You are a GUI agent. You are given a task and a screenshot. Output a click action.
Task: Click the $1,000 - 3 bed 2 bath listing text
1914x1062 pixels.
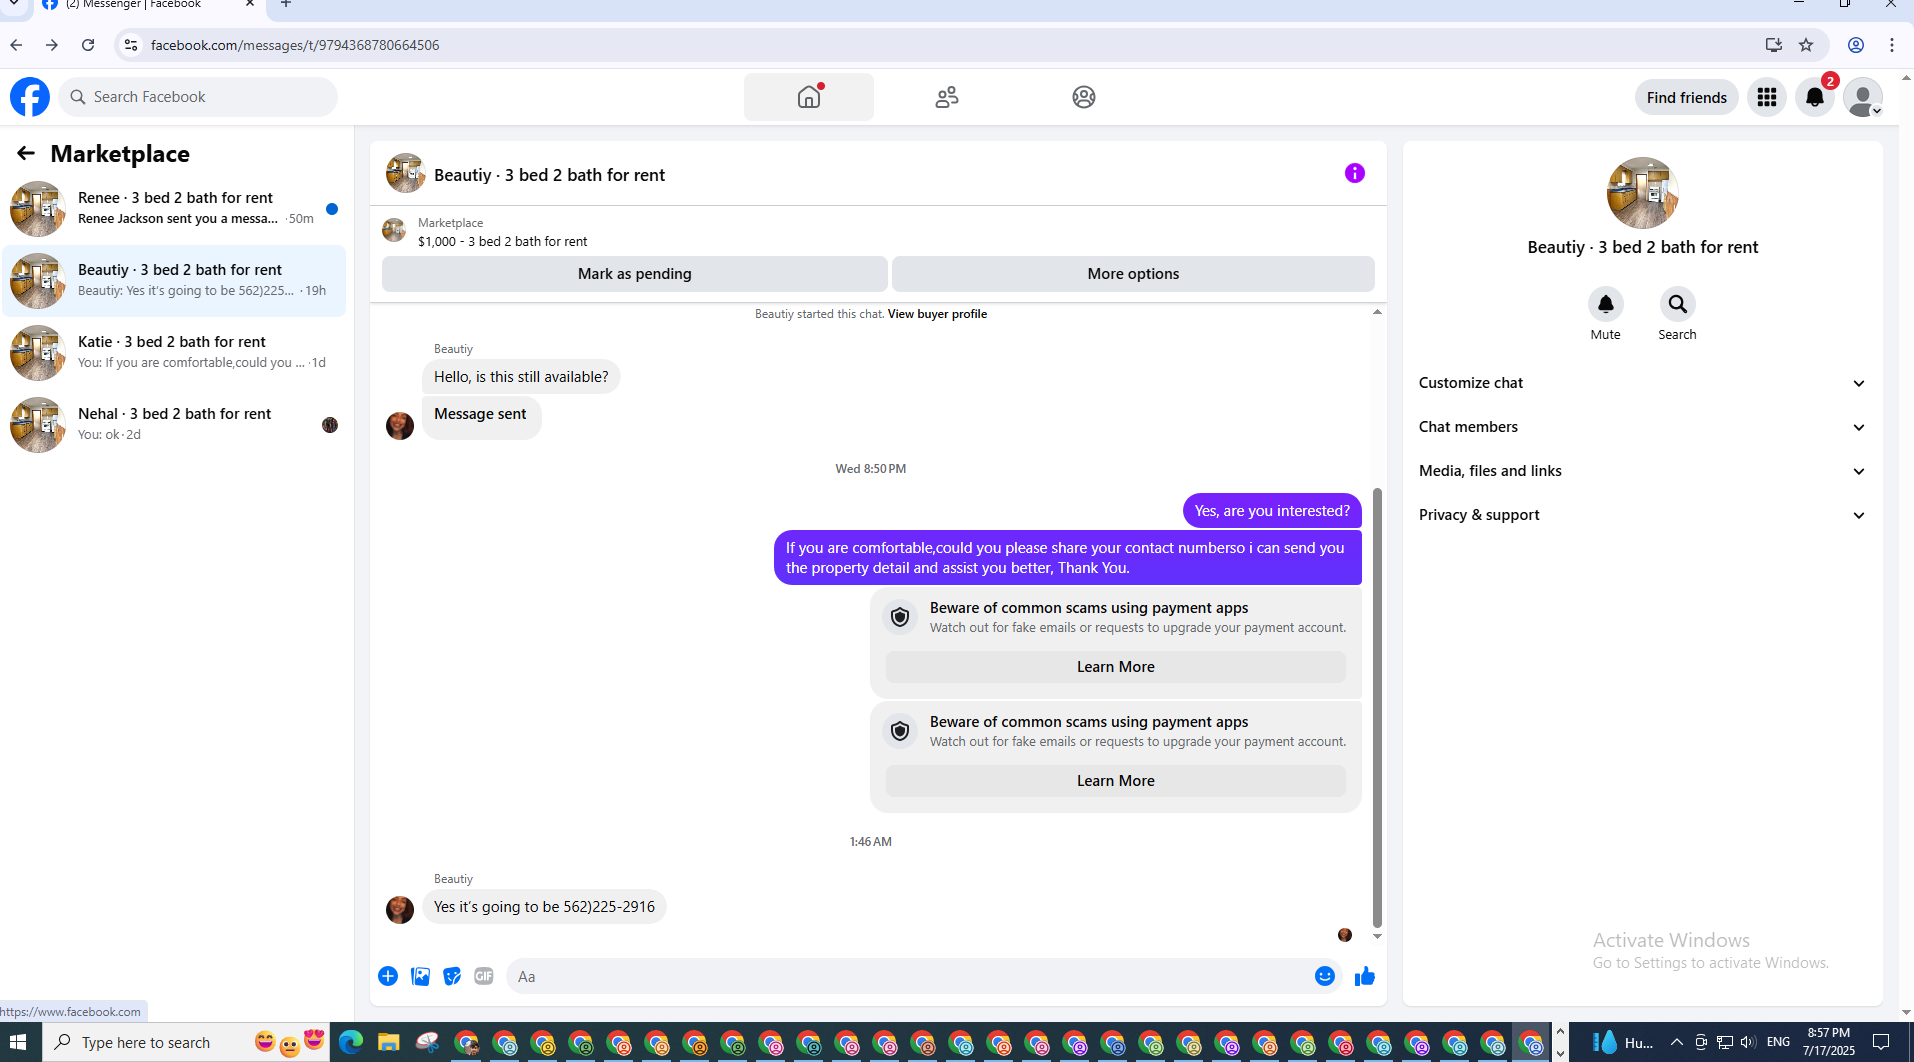pyautogui.click(x=502, y=241)
